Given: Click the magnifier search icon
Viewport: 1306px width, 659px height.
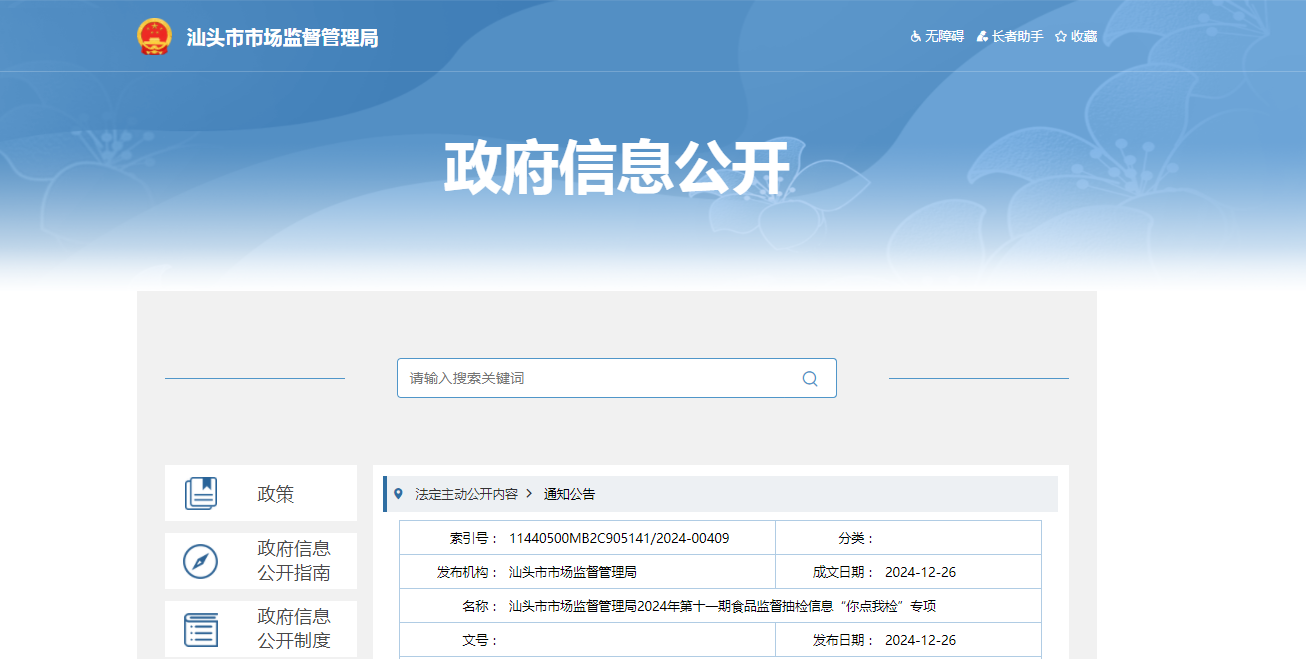Looking at the screenshot, I should point(810,378).
